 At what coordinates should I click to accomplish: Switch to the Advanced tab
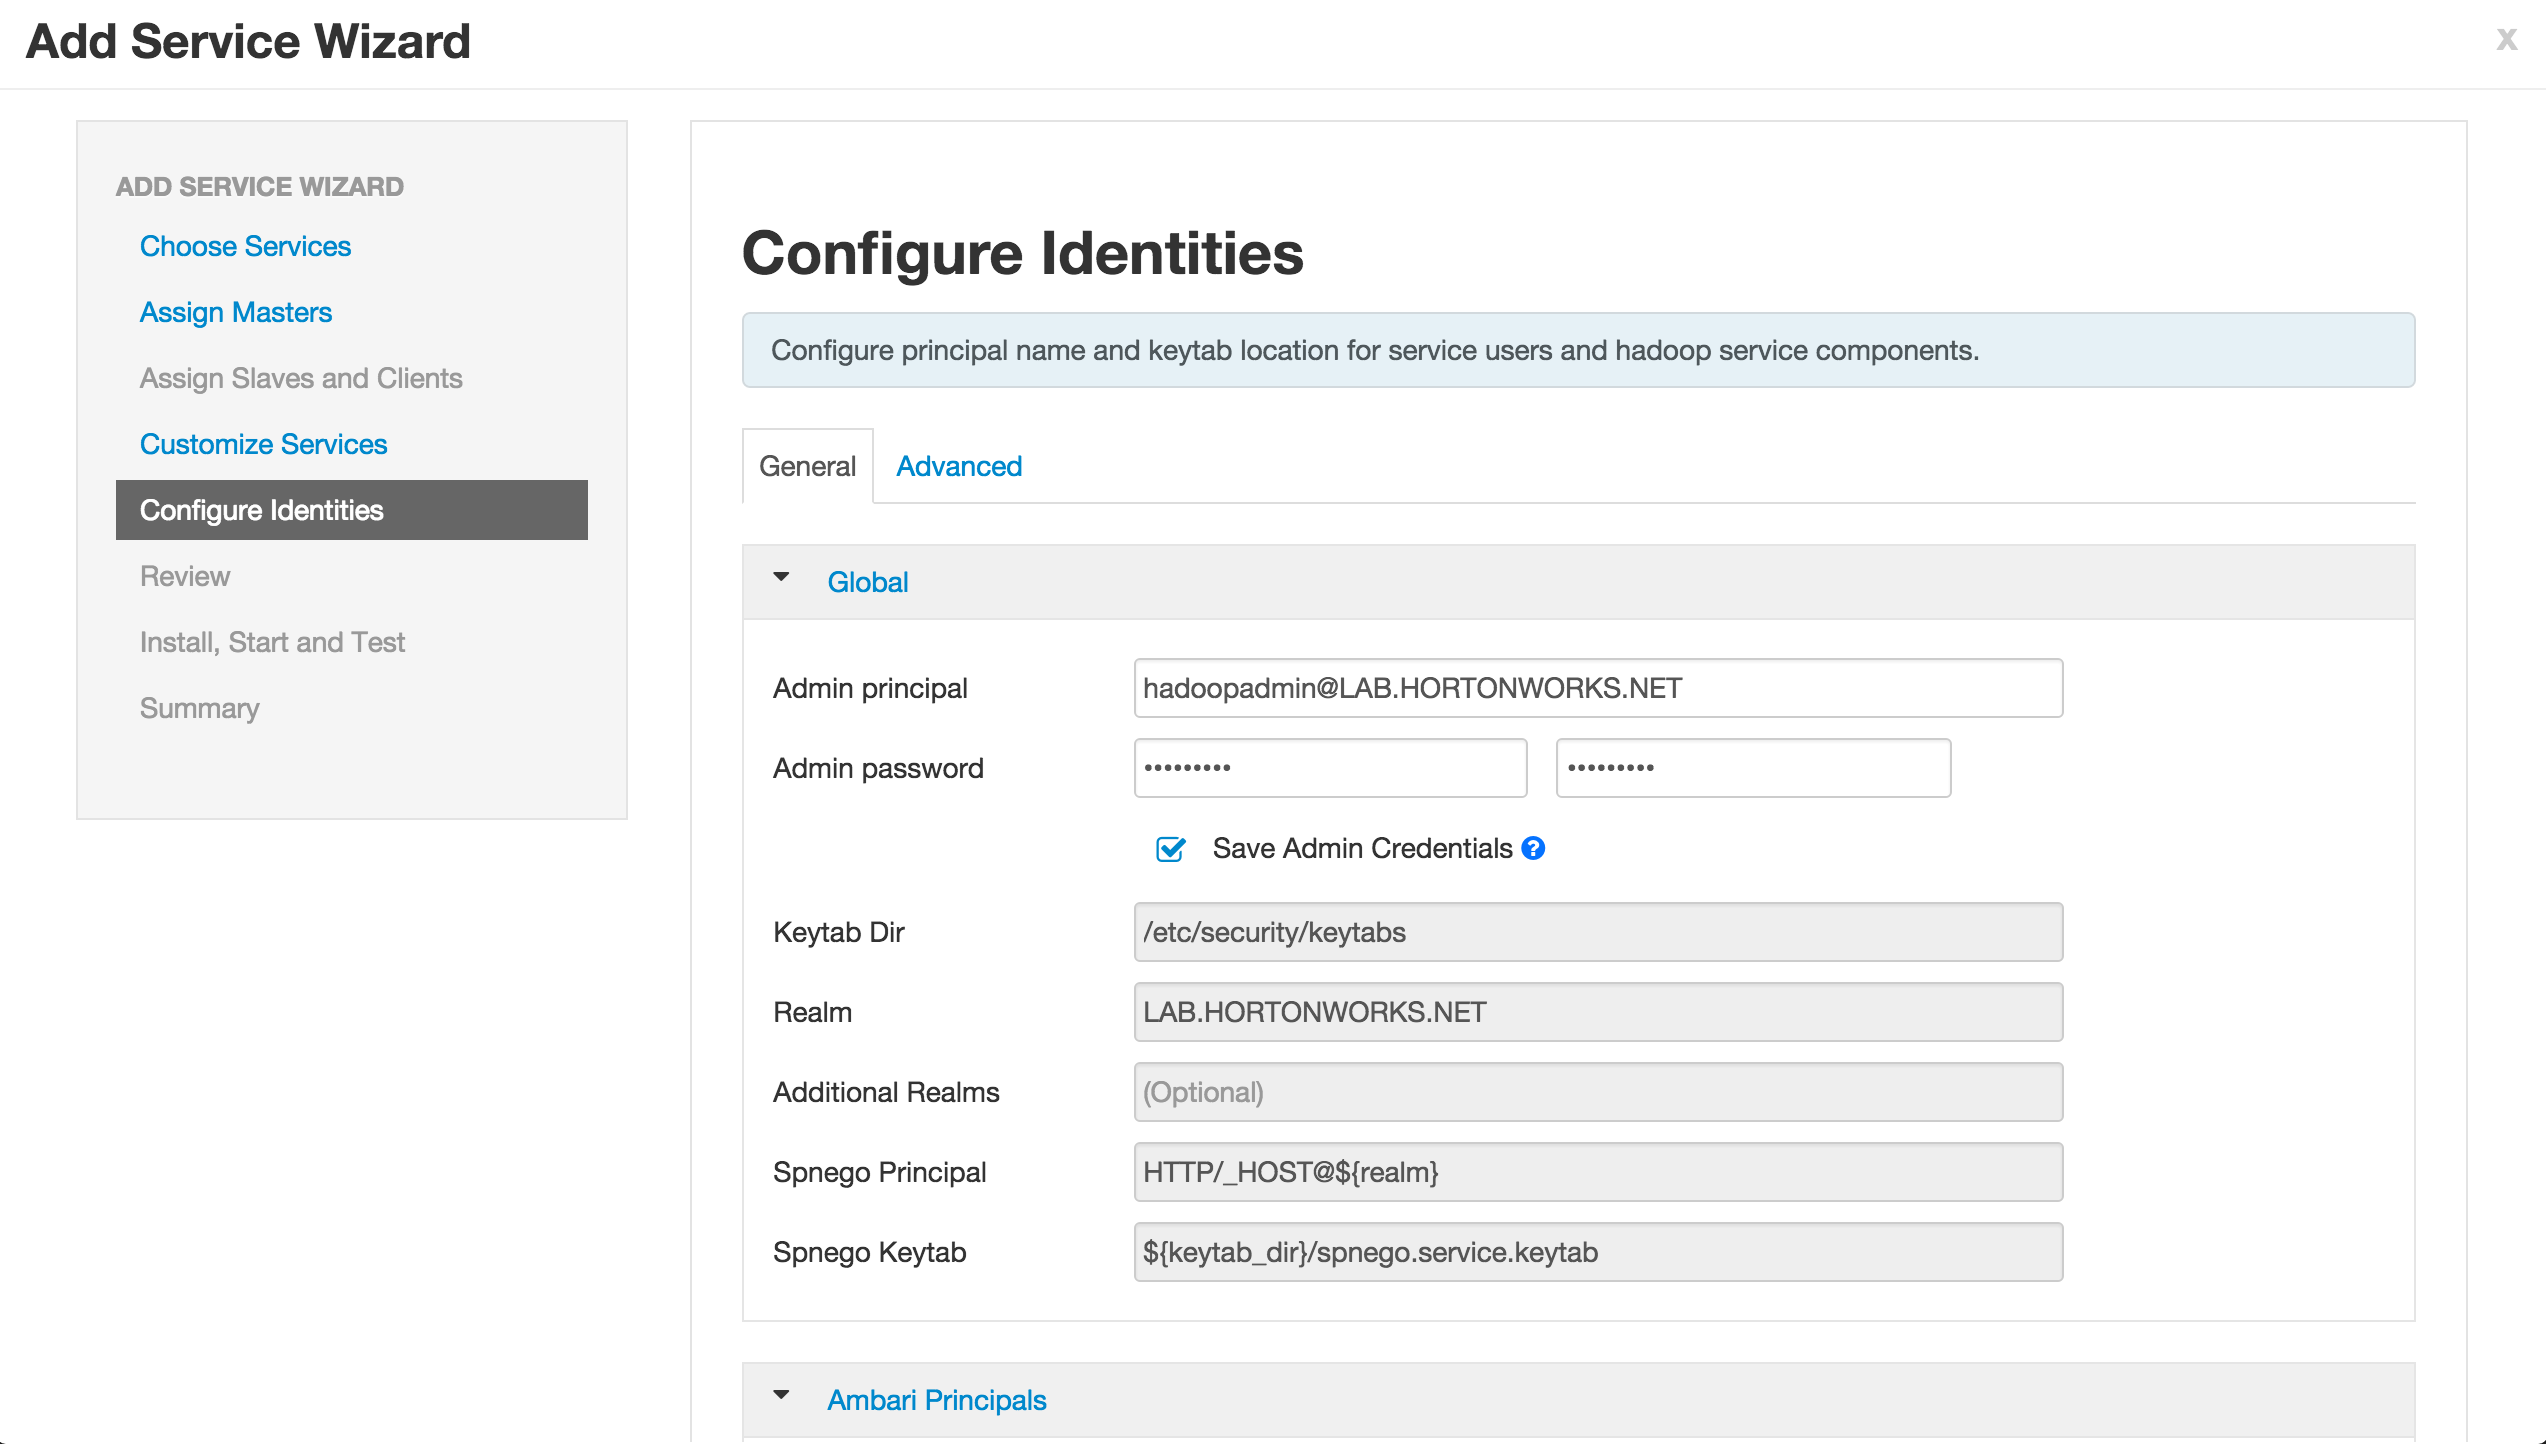pyautogui.click(x=958, y=466)
